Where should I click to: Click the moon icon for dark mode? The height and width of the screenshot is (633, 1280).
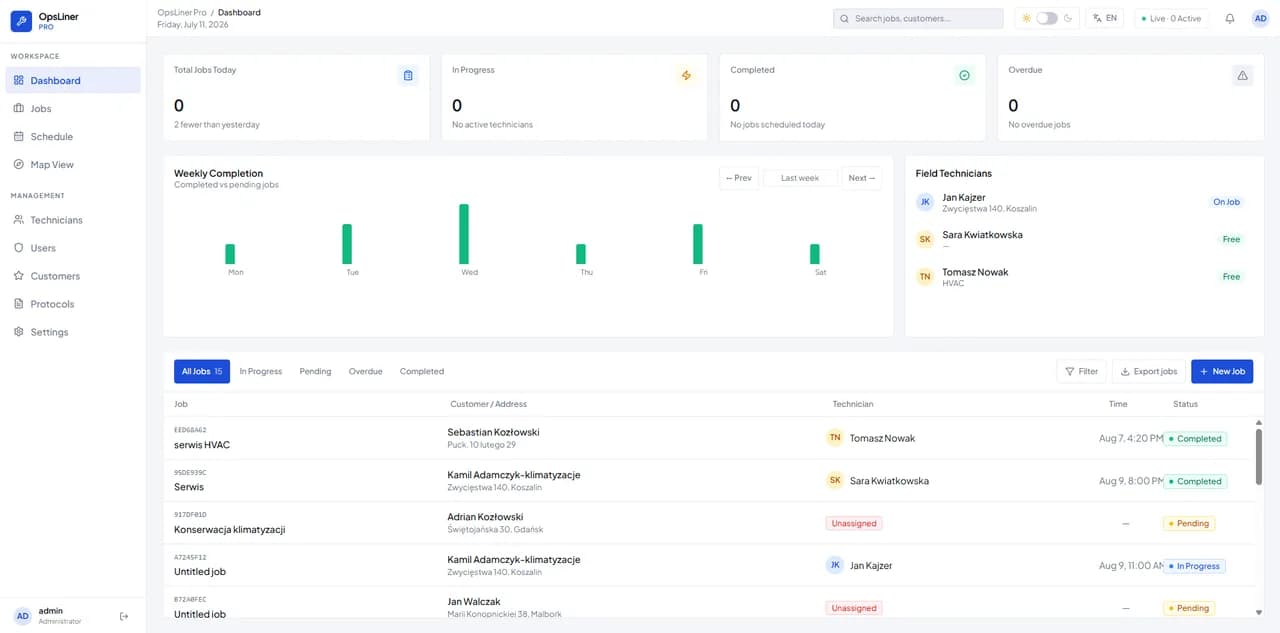pyautogui.click(x=1068, y=18)
